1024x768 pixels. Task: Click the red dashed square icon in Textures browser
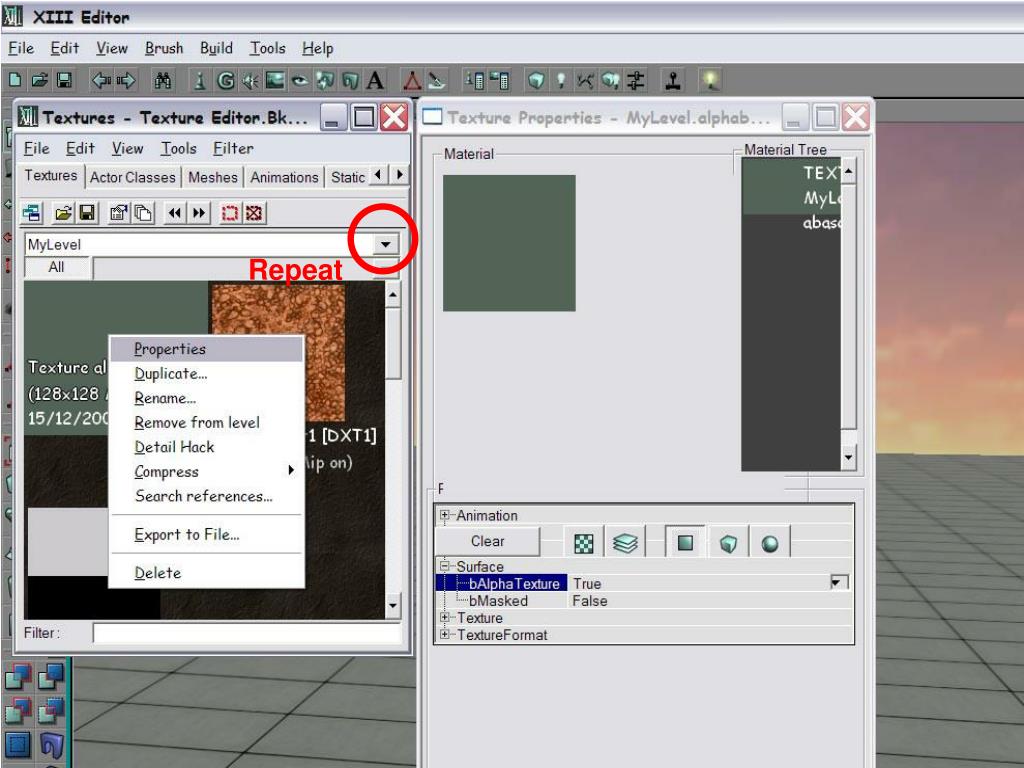[229, 213]
